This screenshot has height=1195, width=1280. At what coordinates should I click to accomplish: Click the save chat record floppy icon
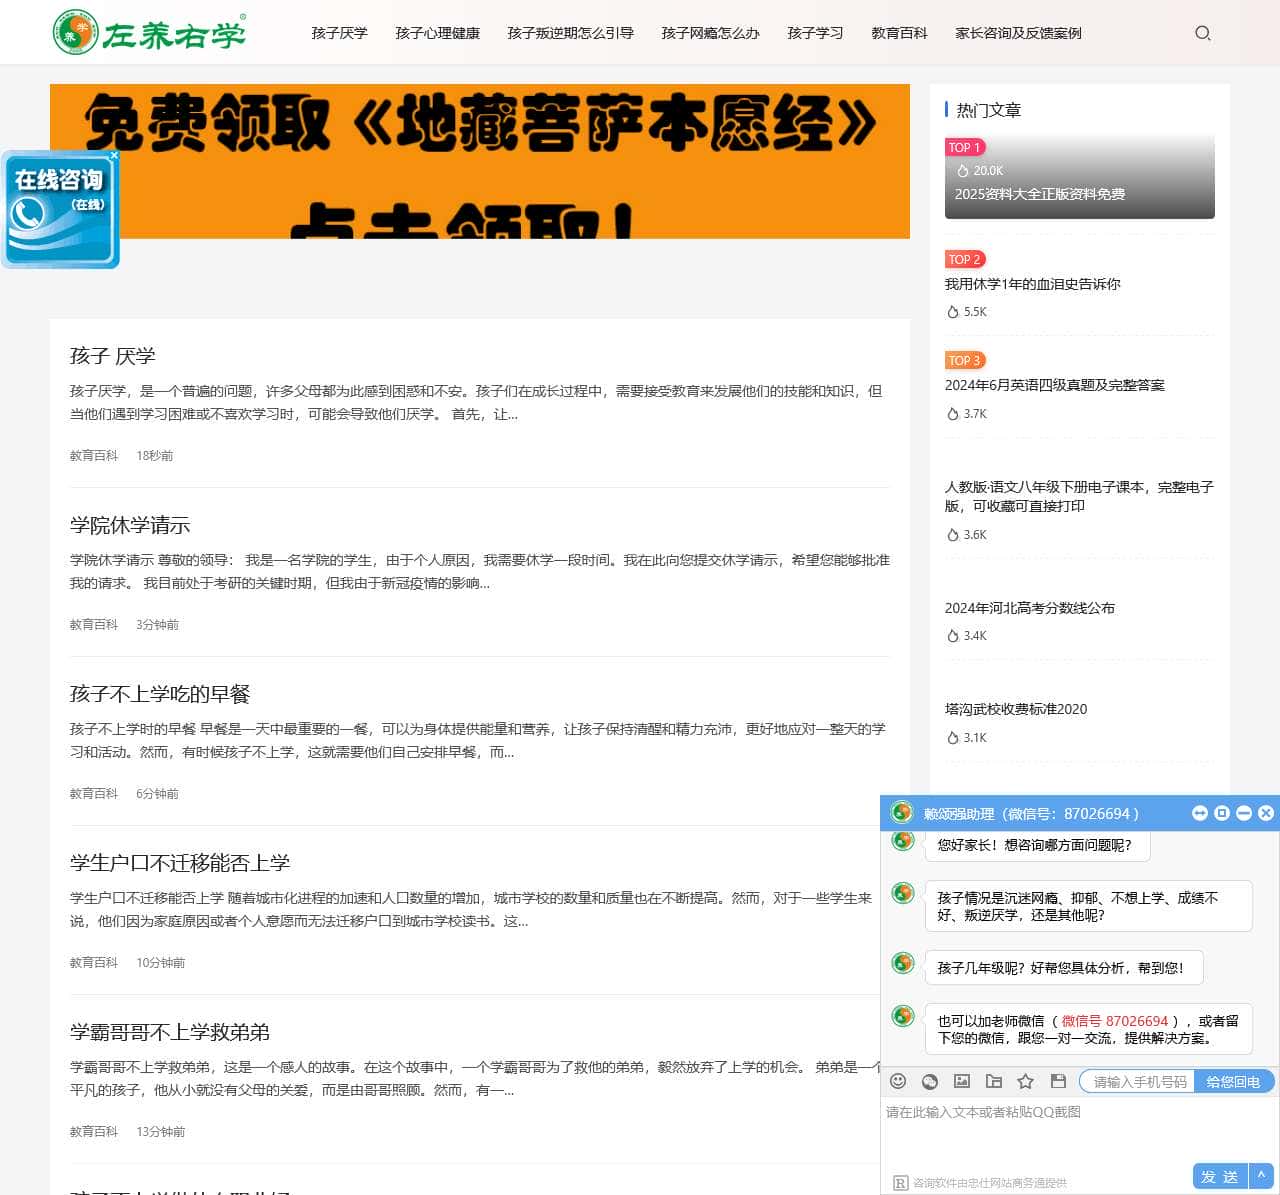[1058, 1081]
